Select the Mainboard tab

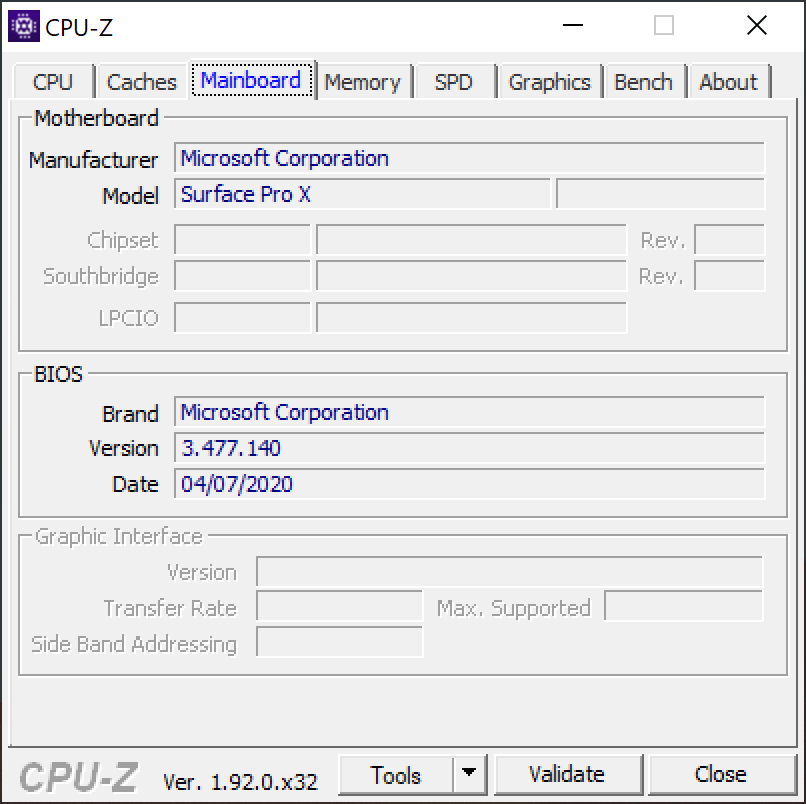[x=251, y=80]
